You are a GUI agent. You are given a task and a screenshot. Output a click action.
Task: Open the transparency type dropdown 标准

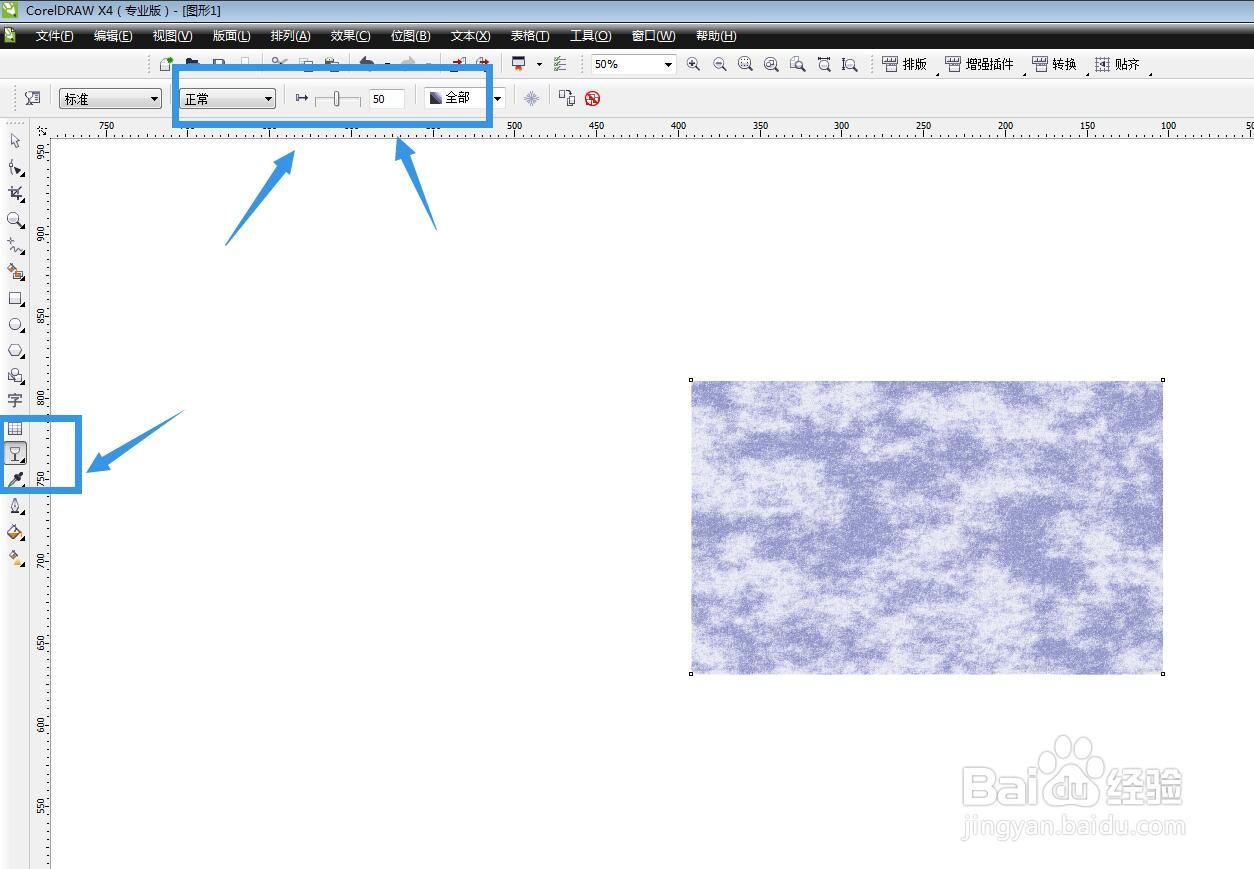click(111, 99)
